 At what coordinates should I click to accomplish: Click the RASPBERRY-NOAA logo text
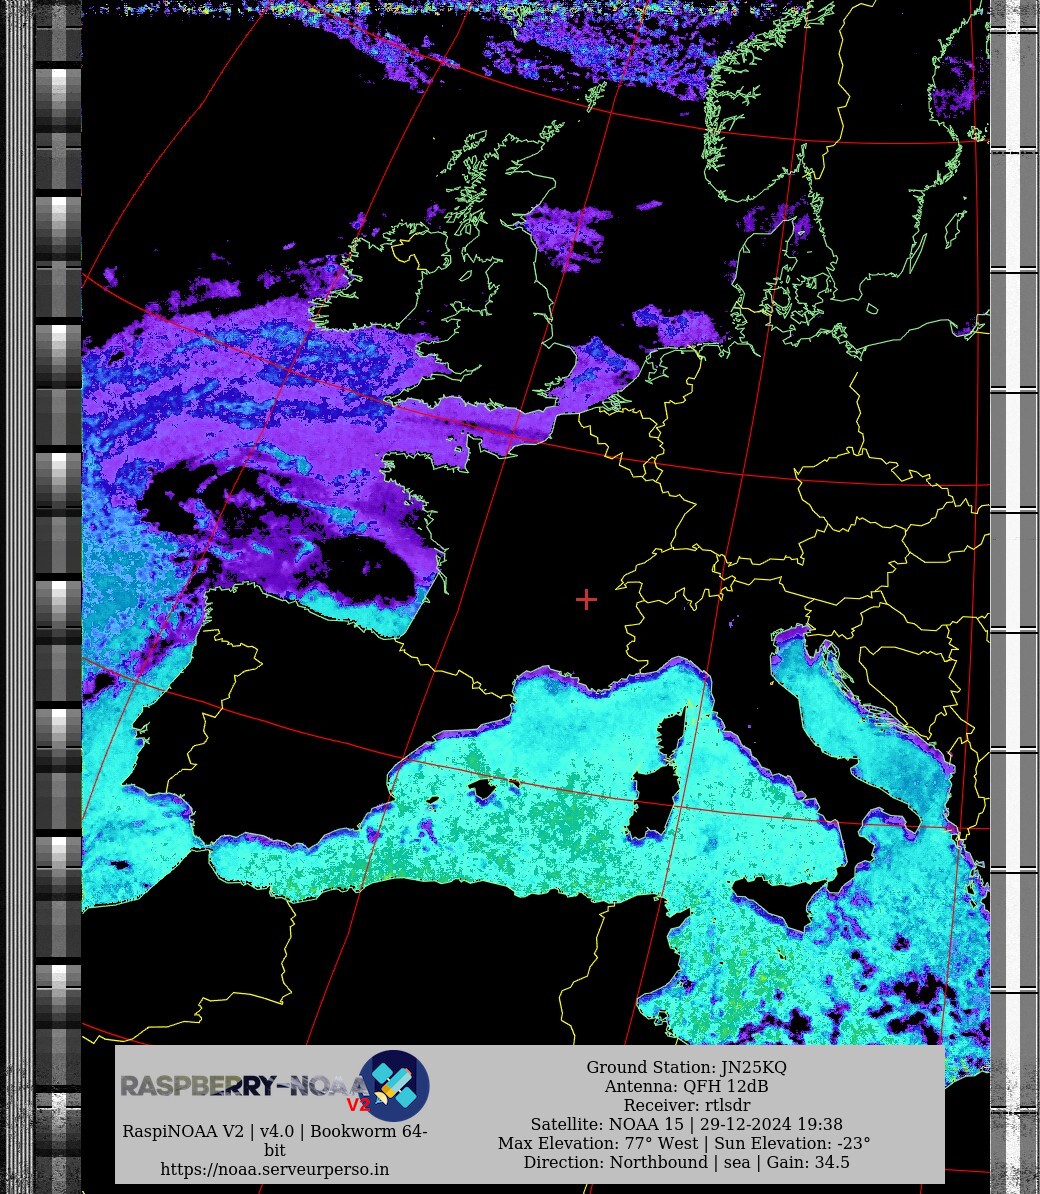coord(238,1086)
